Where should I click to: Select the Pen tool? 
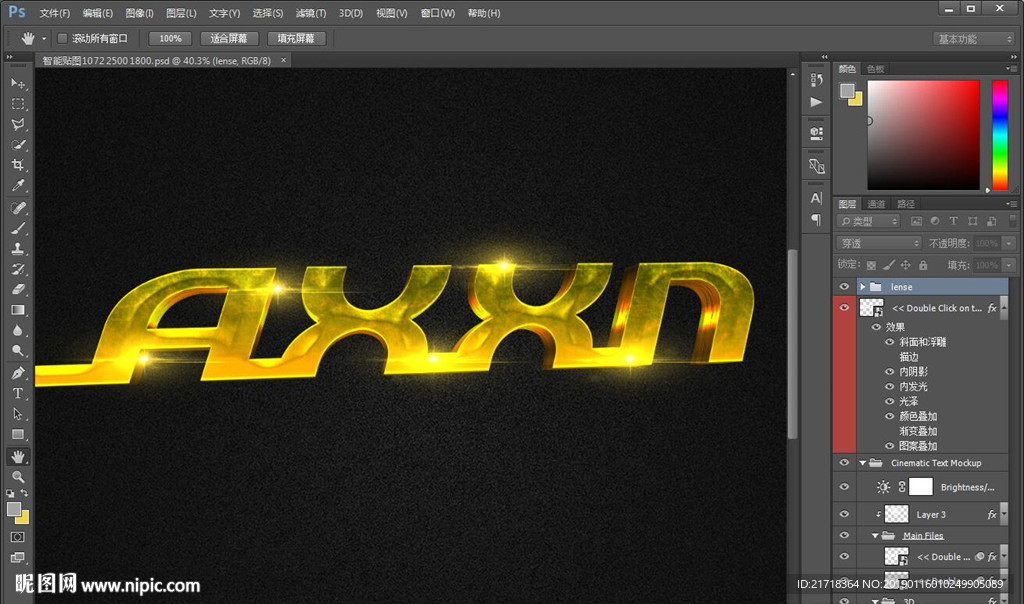[18, 372]
